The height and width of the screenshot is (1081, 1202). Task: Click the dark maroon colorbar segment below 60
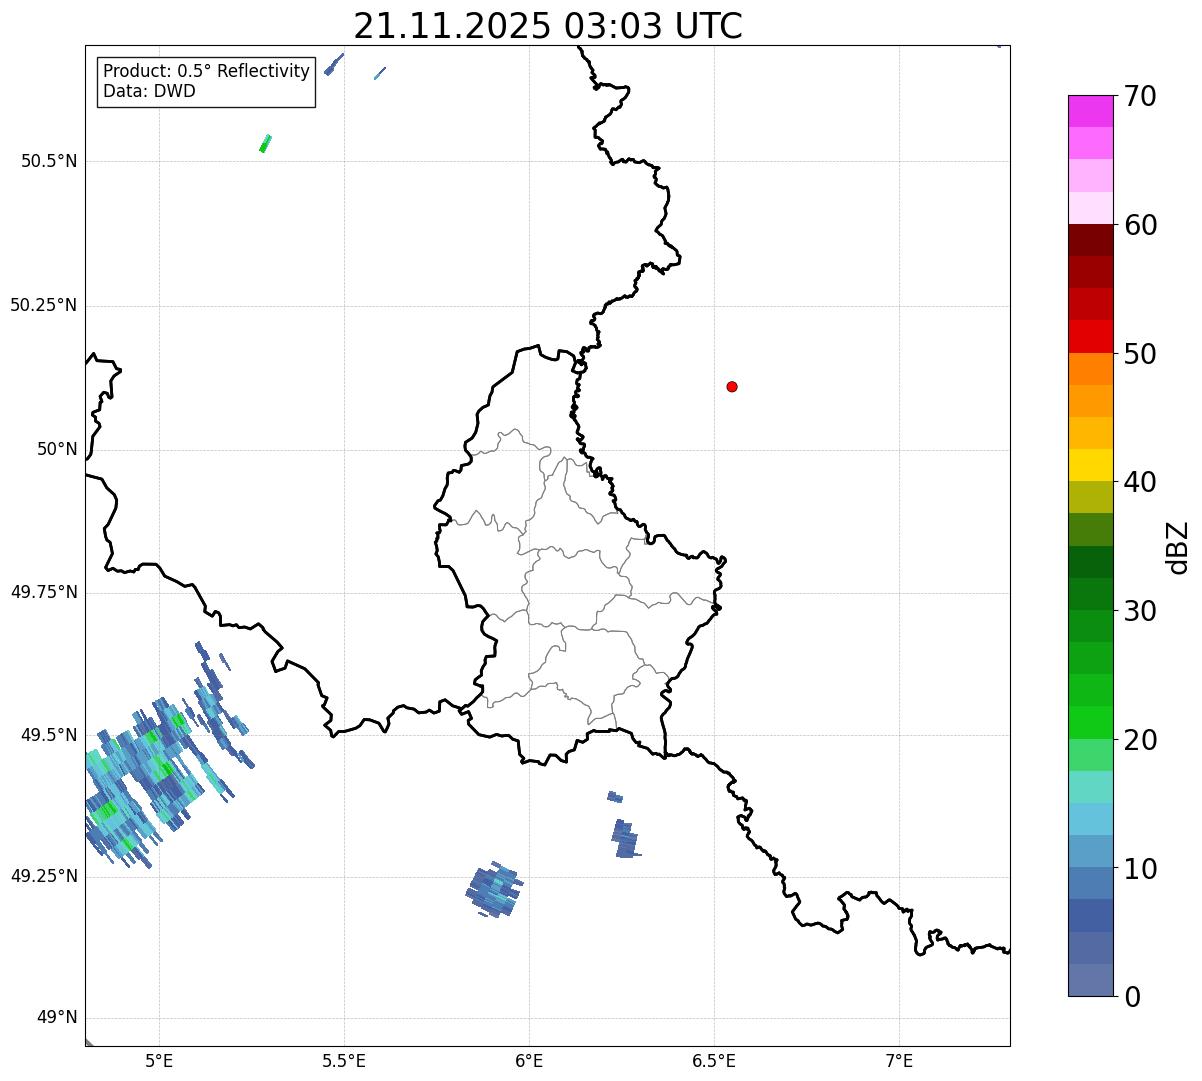1091,240
